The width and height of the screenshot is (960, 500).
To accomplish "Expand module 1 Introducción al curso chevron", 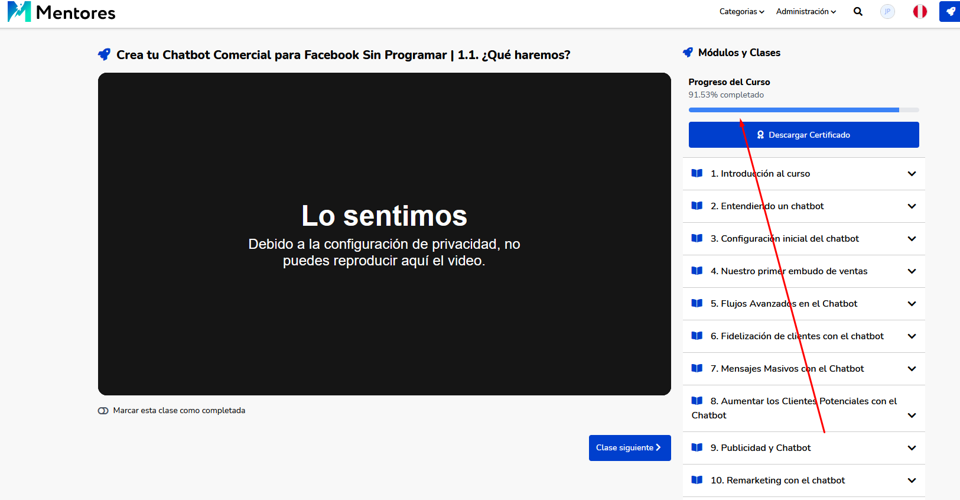I will click(x=912, y=174).
